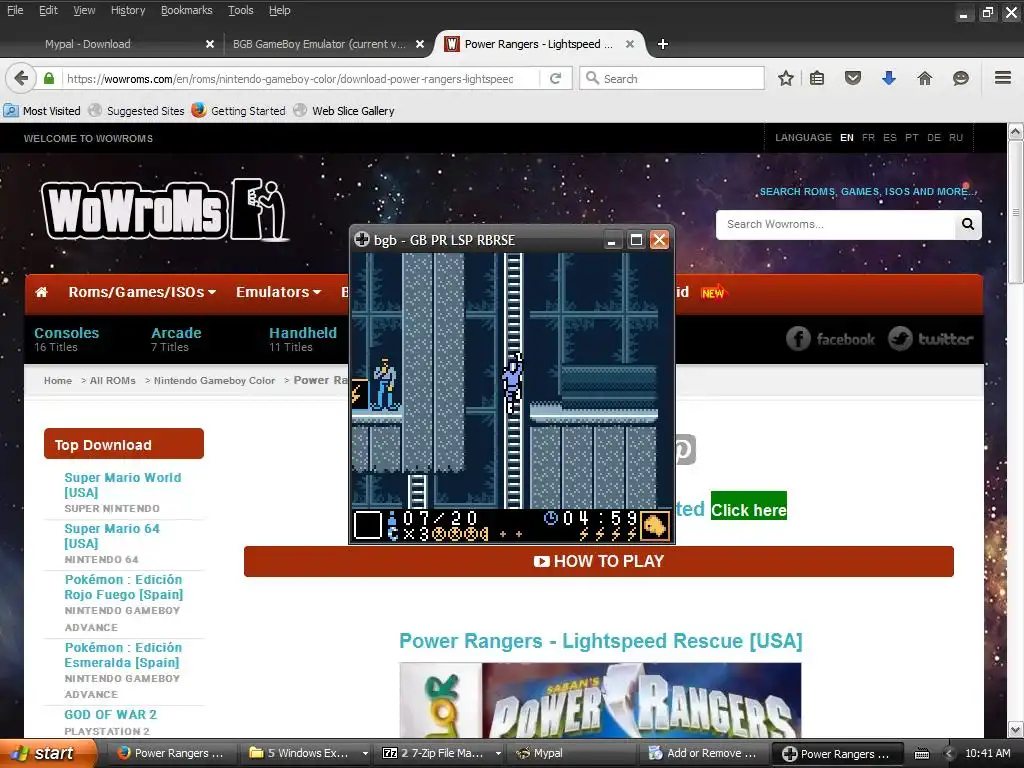Open the browser hamburger menu
1024x768 pixels.
pyautogui.click(x=1003, y=78)
